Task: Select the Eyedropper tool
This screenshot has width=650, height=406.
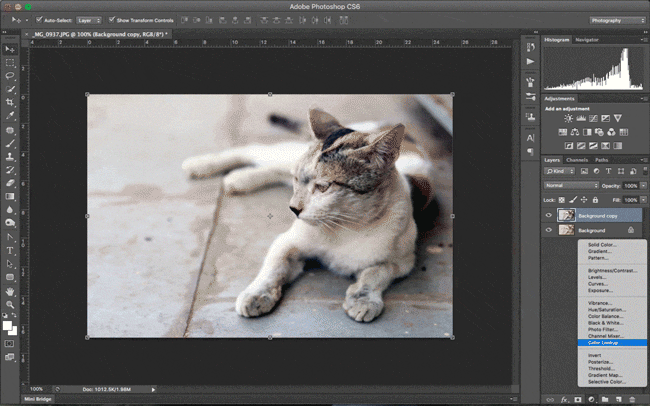Action: pyautogui.click(x=10, y=116)
